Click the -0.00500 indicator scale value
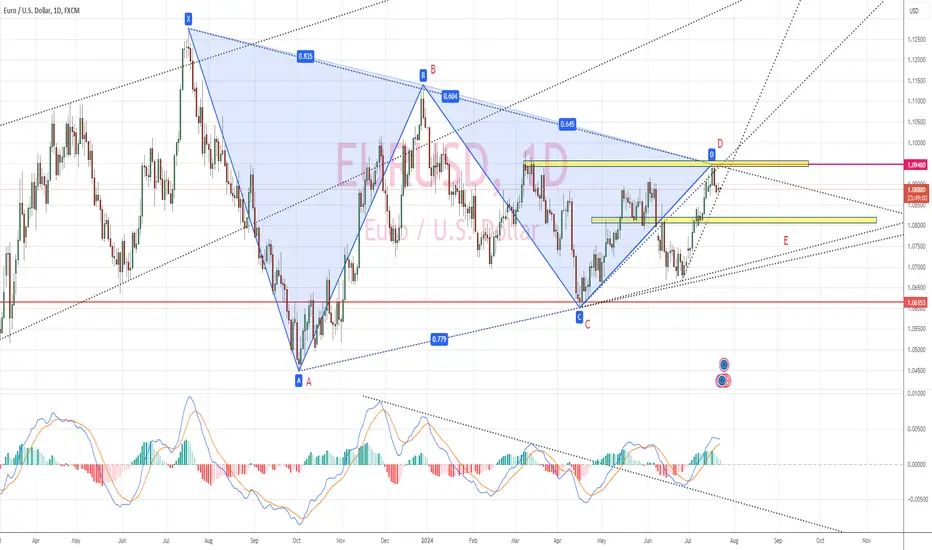Image resolution: width=932 pixels, height=550 pixels. click(915, 499)
